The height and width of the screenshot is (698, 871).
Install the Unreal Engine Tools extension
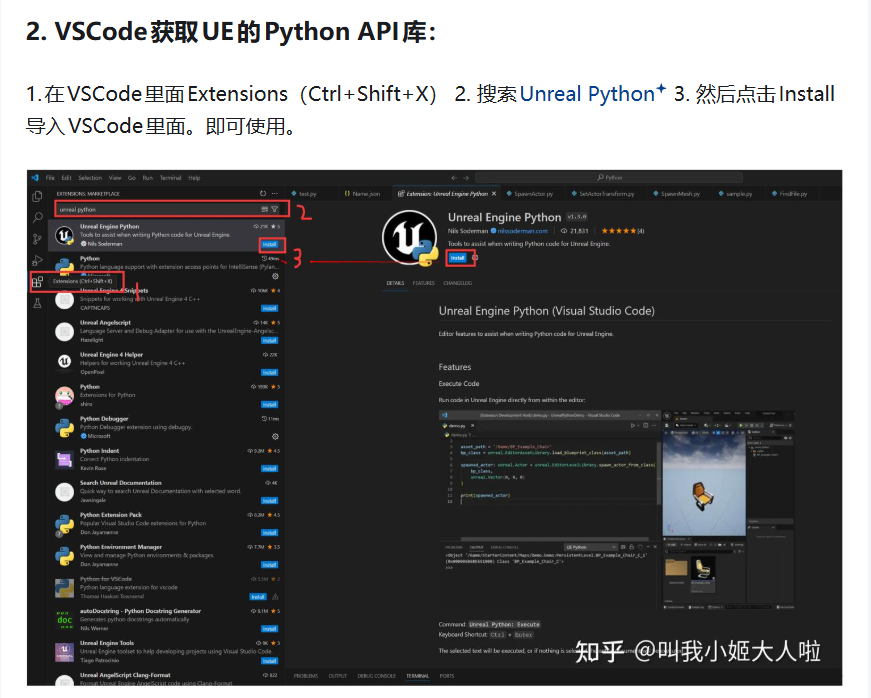tap(270, 661)
